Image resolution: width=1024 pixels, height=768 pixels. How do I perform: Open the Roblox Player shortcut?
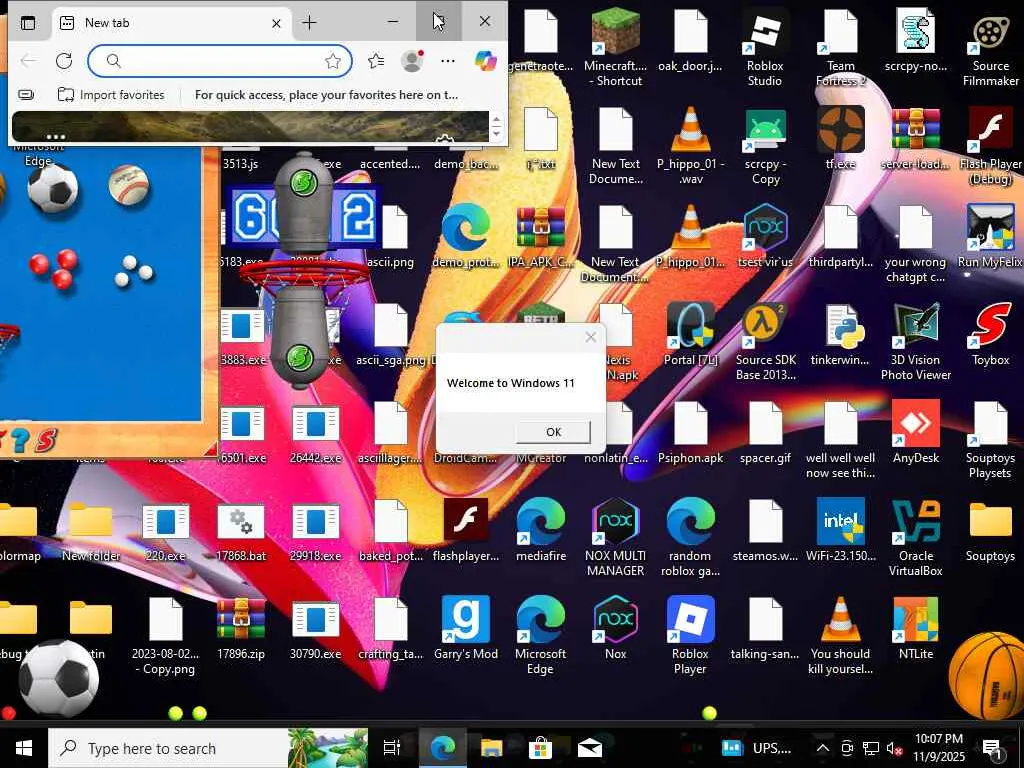click(x=690, y=636)
